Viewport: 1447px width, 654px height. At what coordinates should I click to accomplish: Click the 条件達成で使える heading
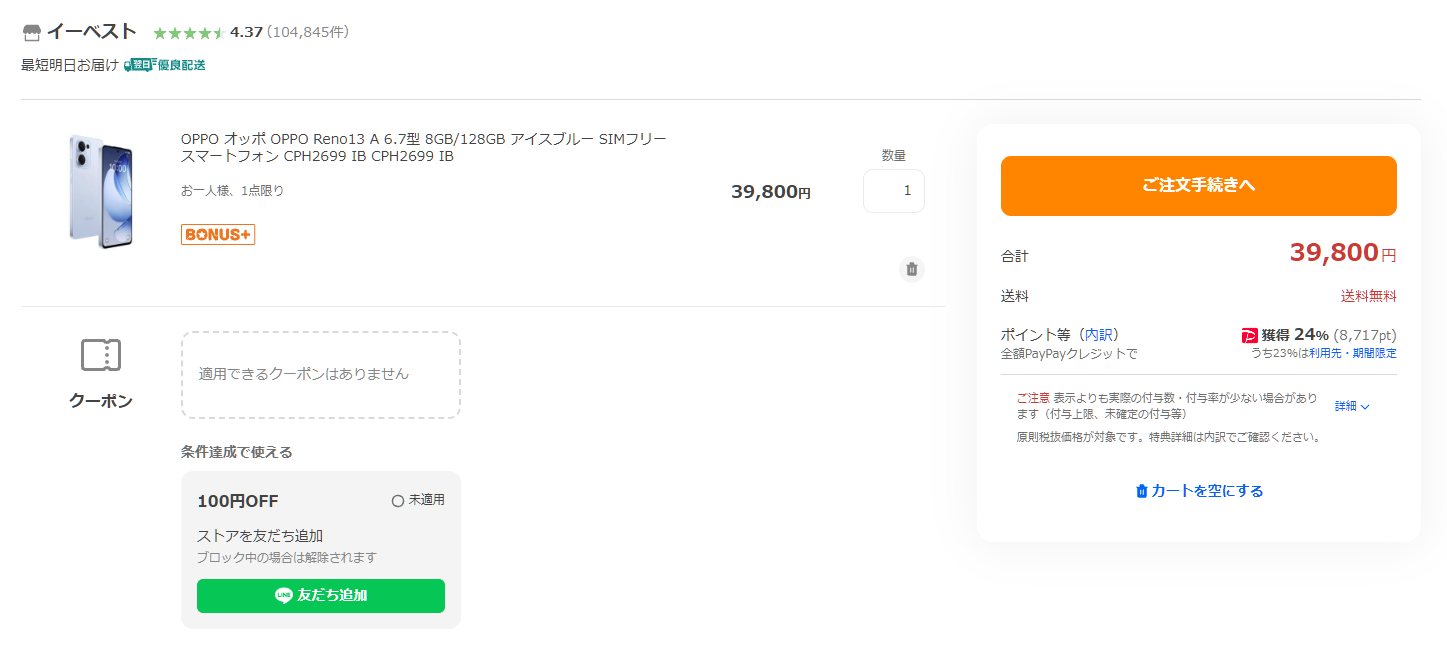tap(237, 452)
